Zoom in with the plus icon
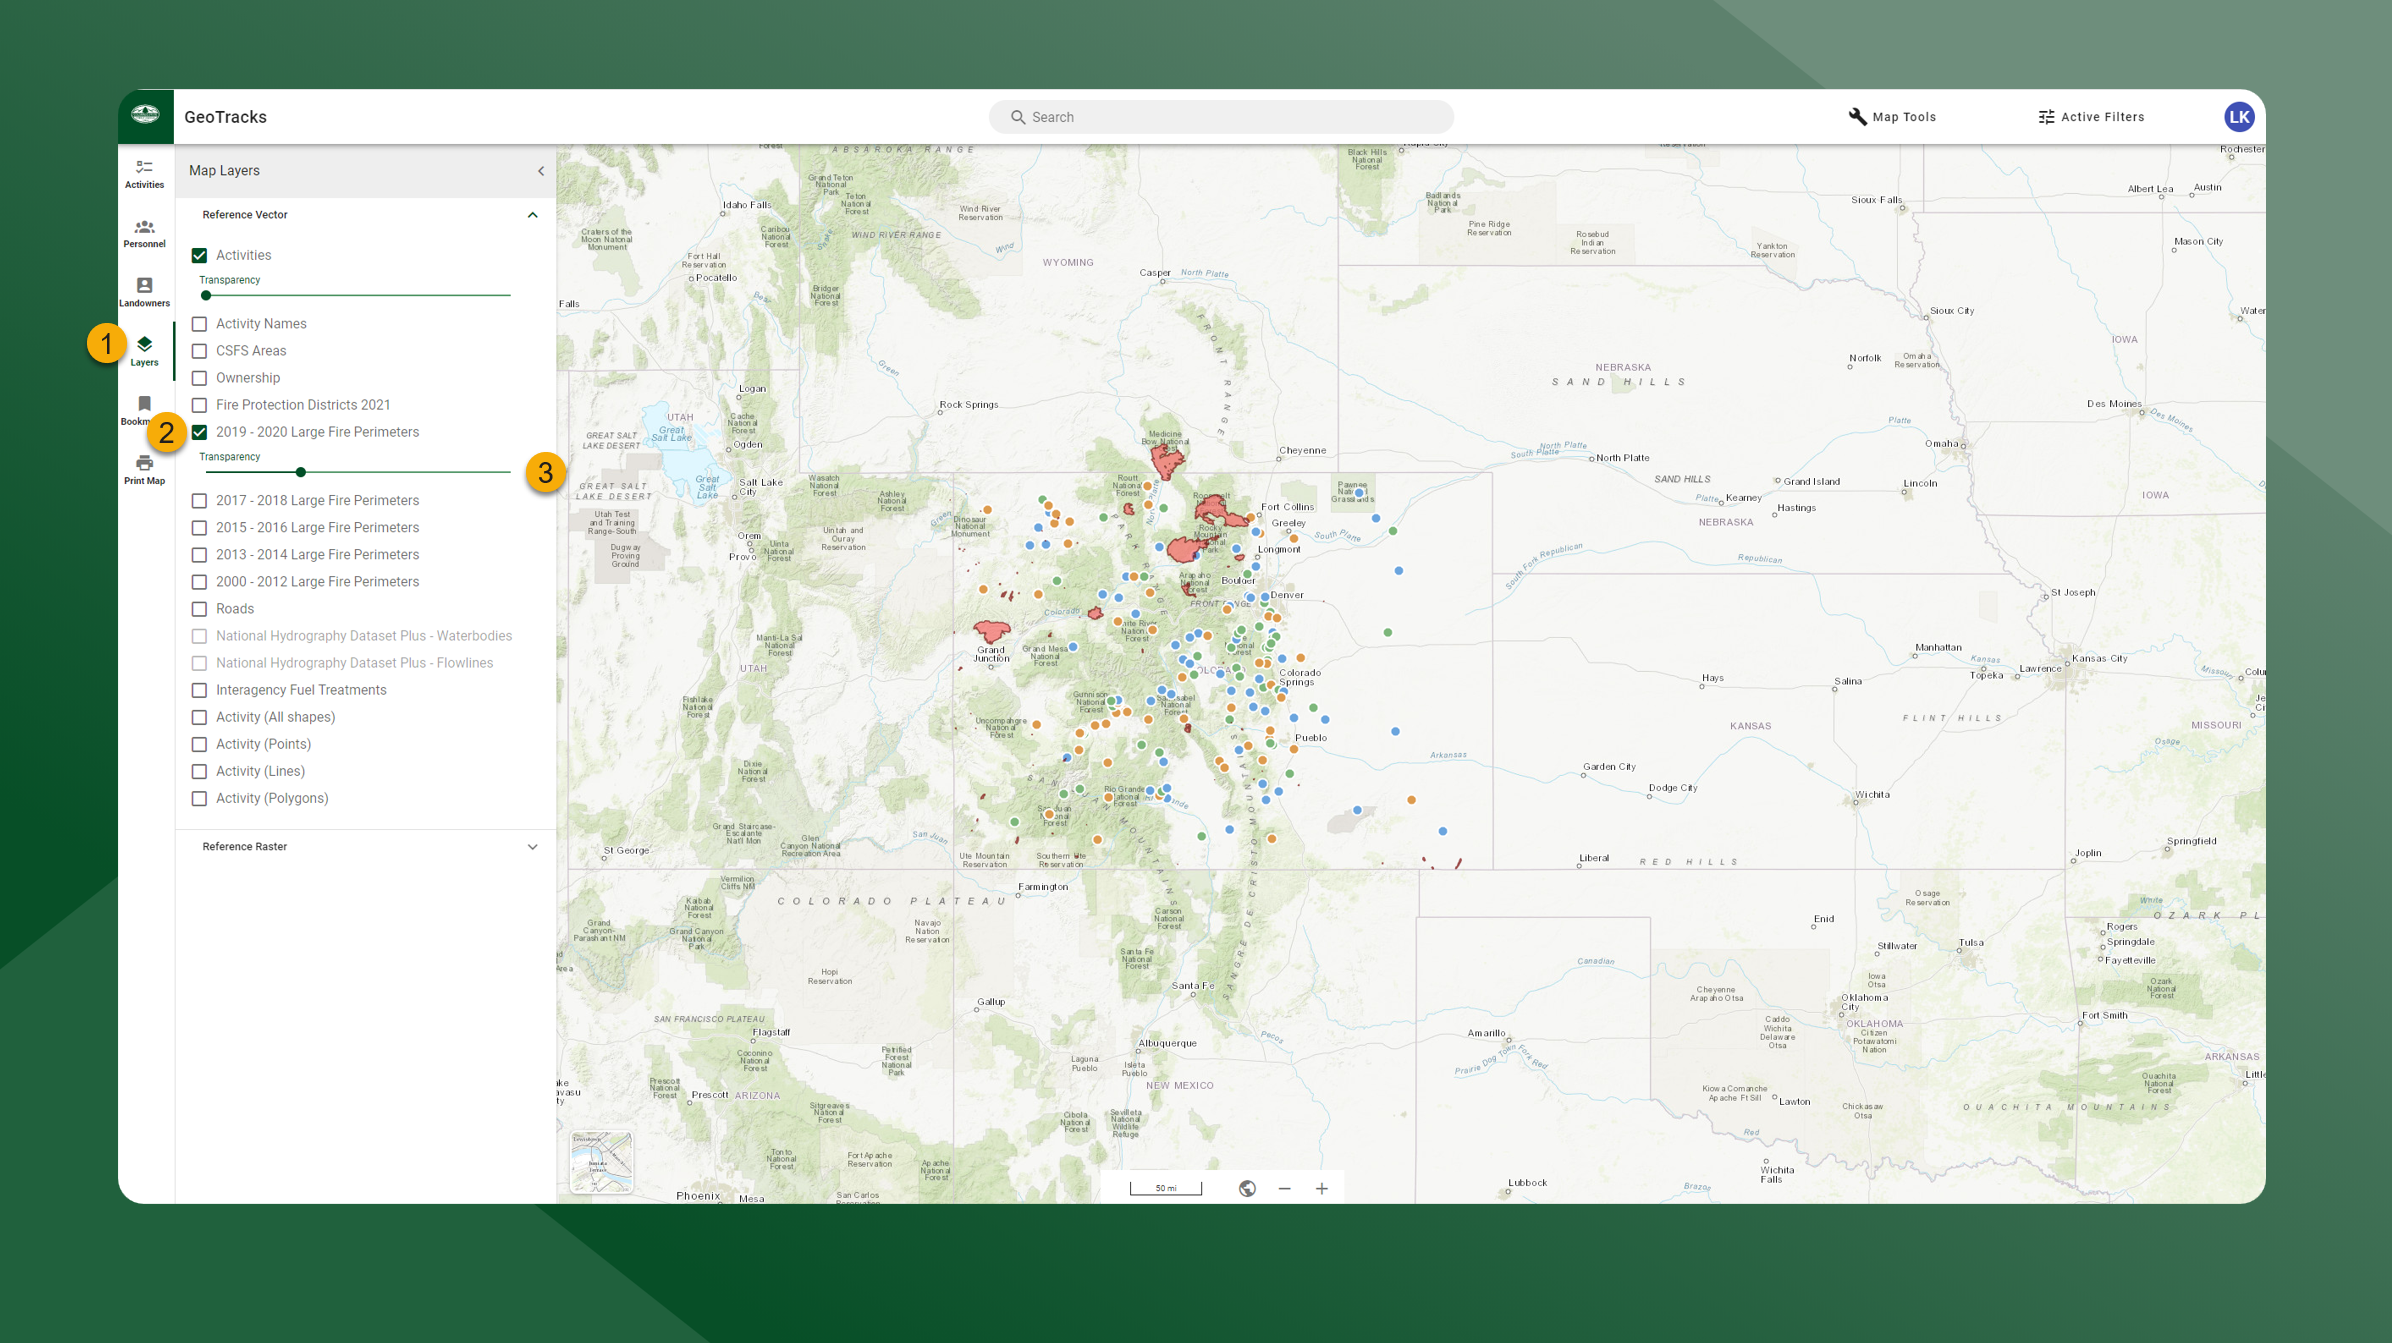 (1321, 1188)
